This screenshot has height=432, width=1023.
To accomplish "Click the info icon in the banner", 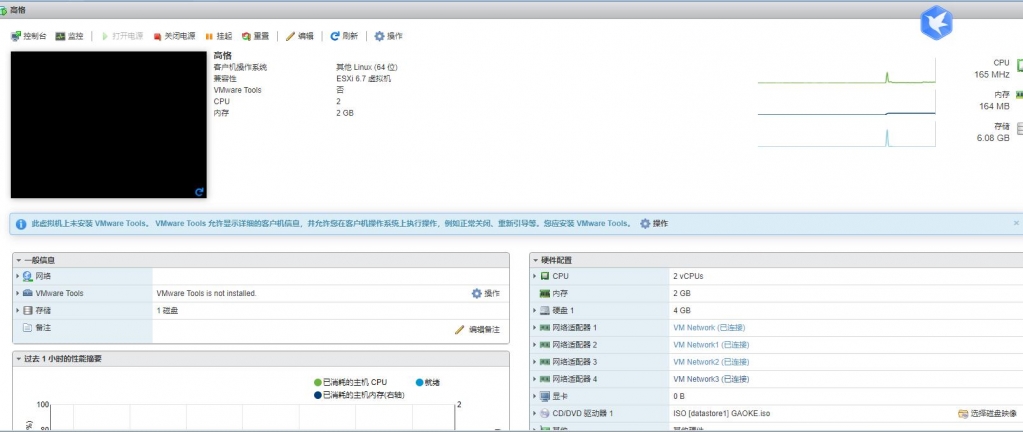I will click(21, 224).
